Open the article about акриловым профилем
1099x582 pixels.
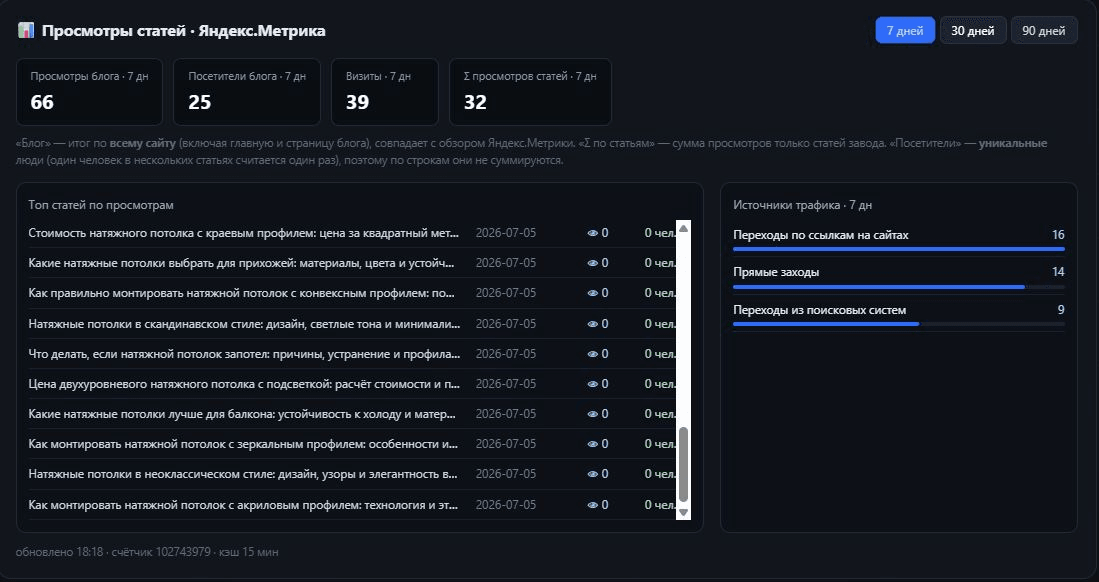(244, 505)
